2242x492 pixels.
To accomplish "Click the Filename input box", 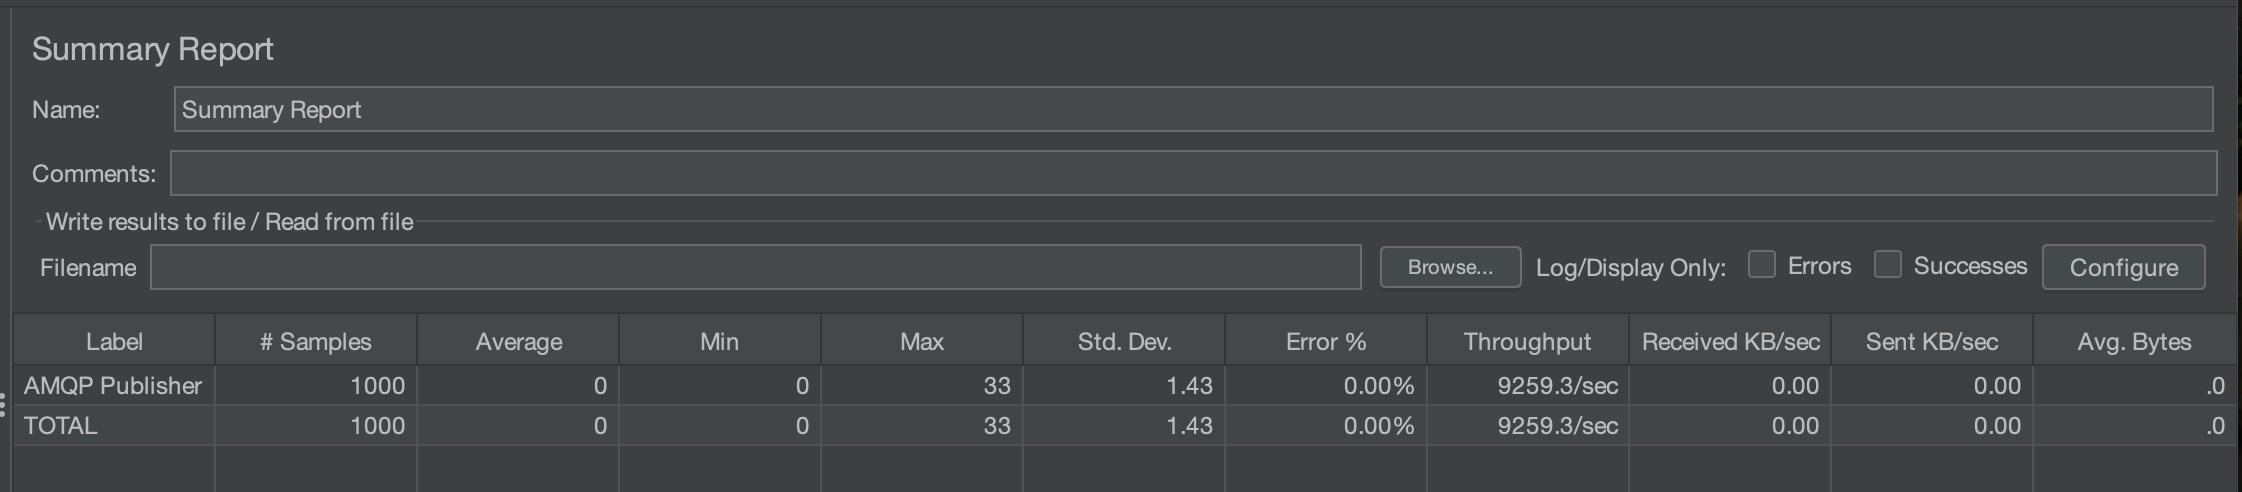I will (755, 267).
